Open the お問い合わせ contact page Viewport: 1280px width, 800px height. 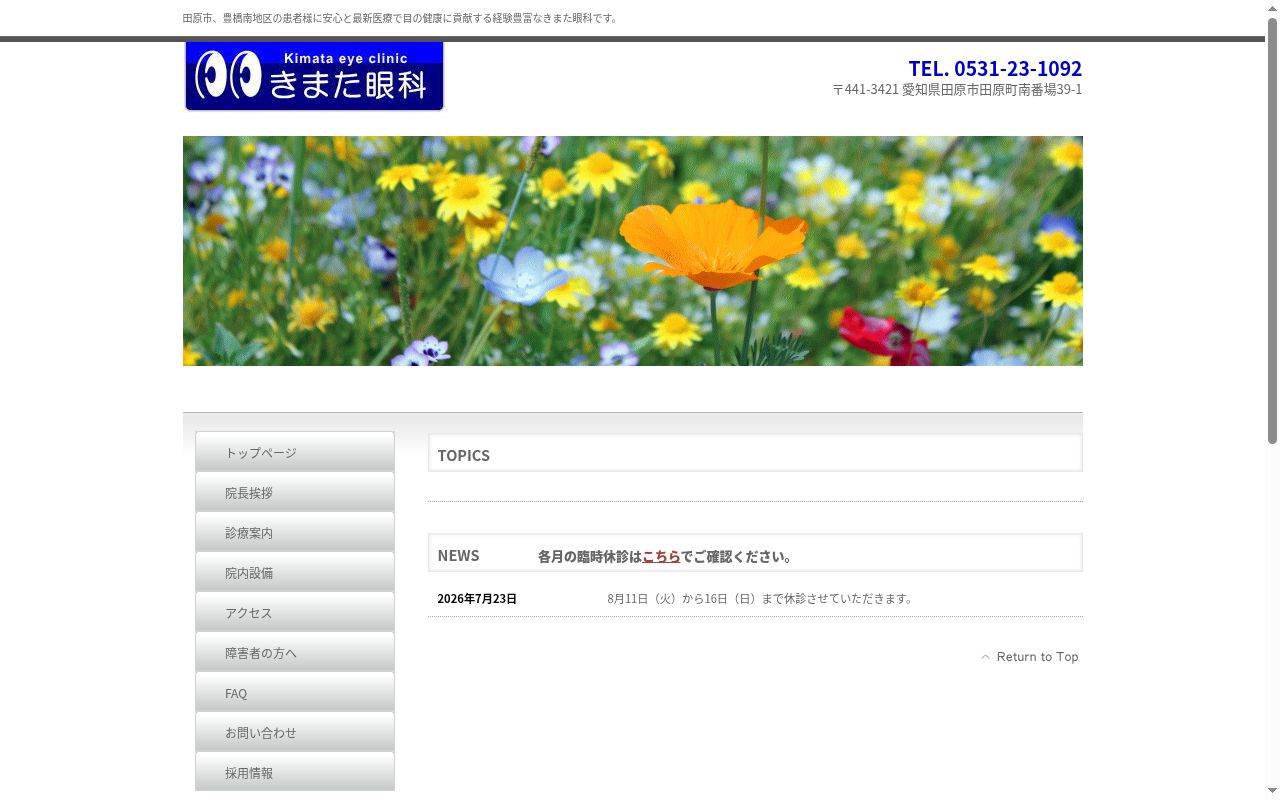pos(295,732)
